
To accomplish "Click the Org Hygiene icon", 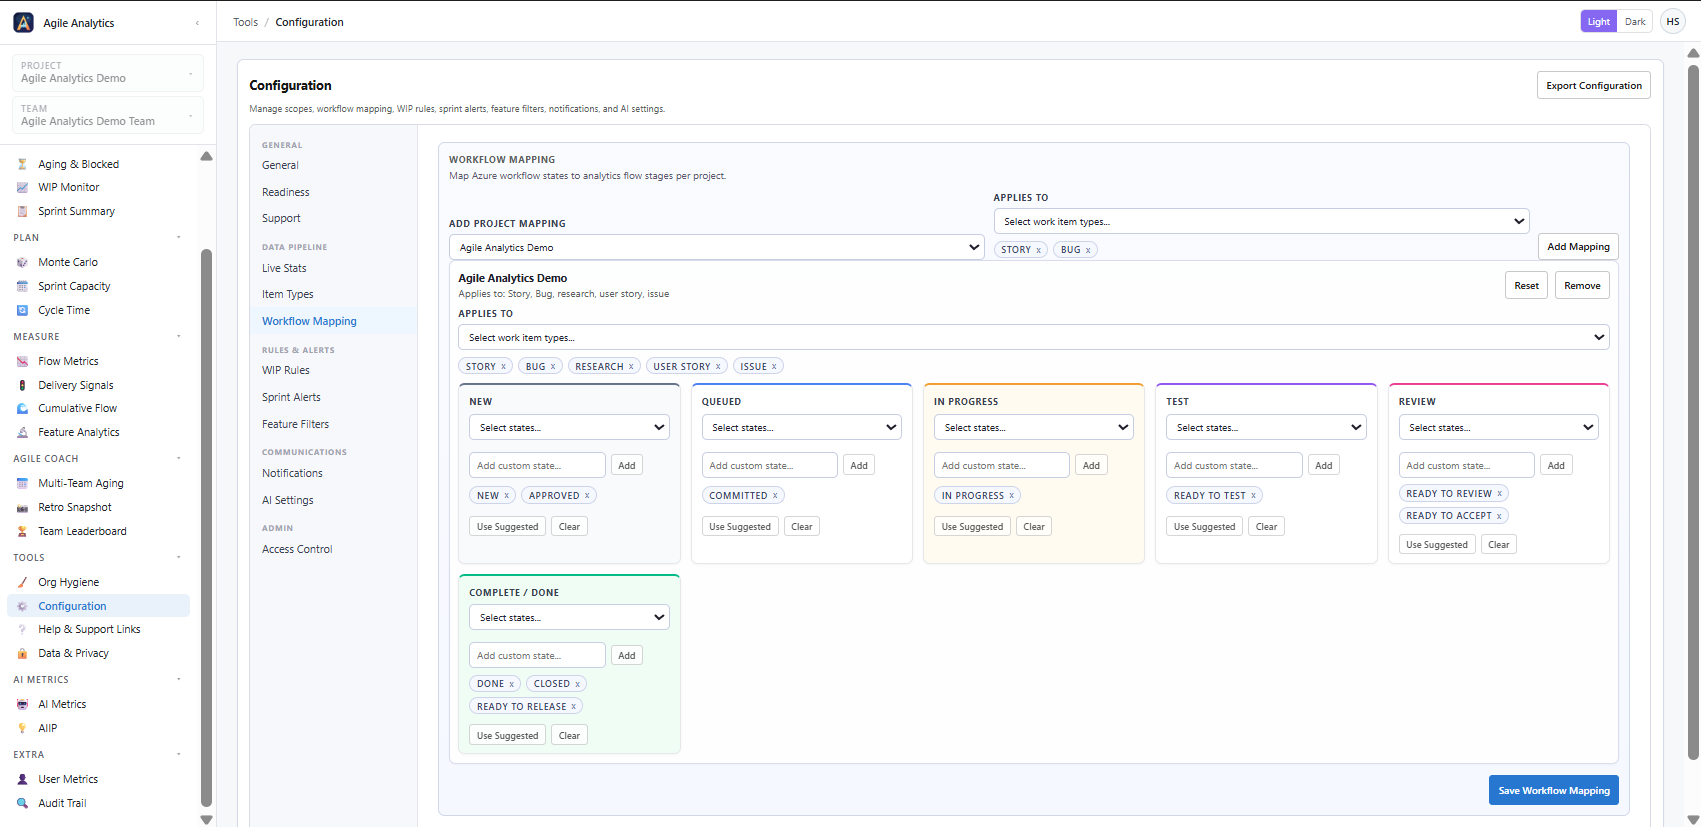I will tap(22, 582).
